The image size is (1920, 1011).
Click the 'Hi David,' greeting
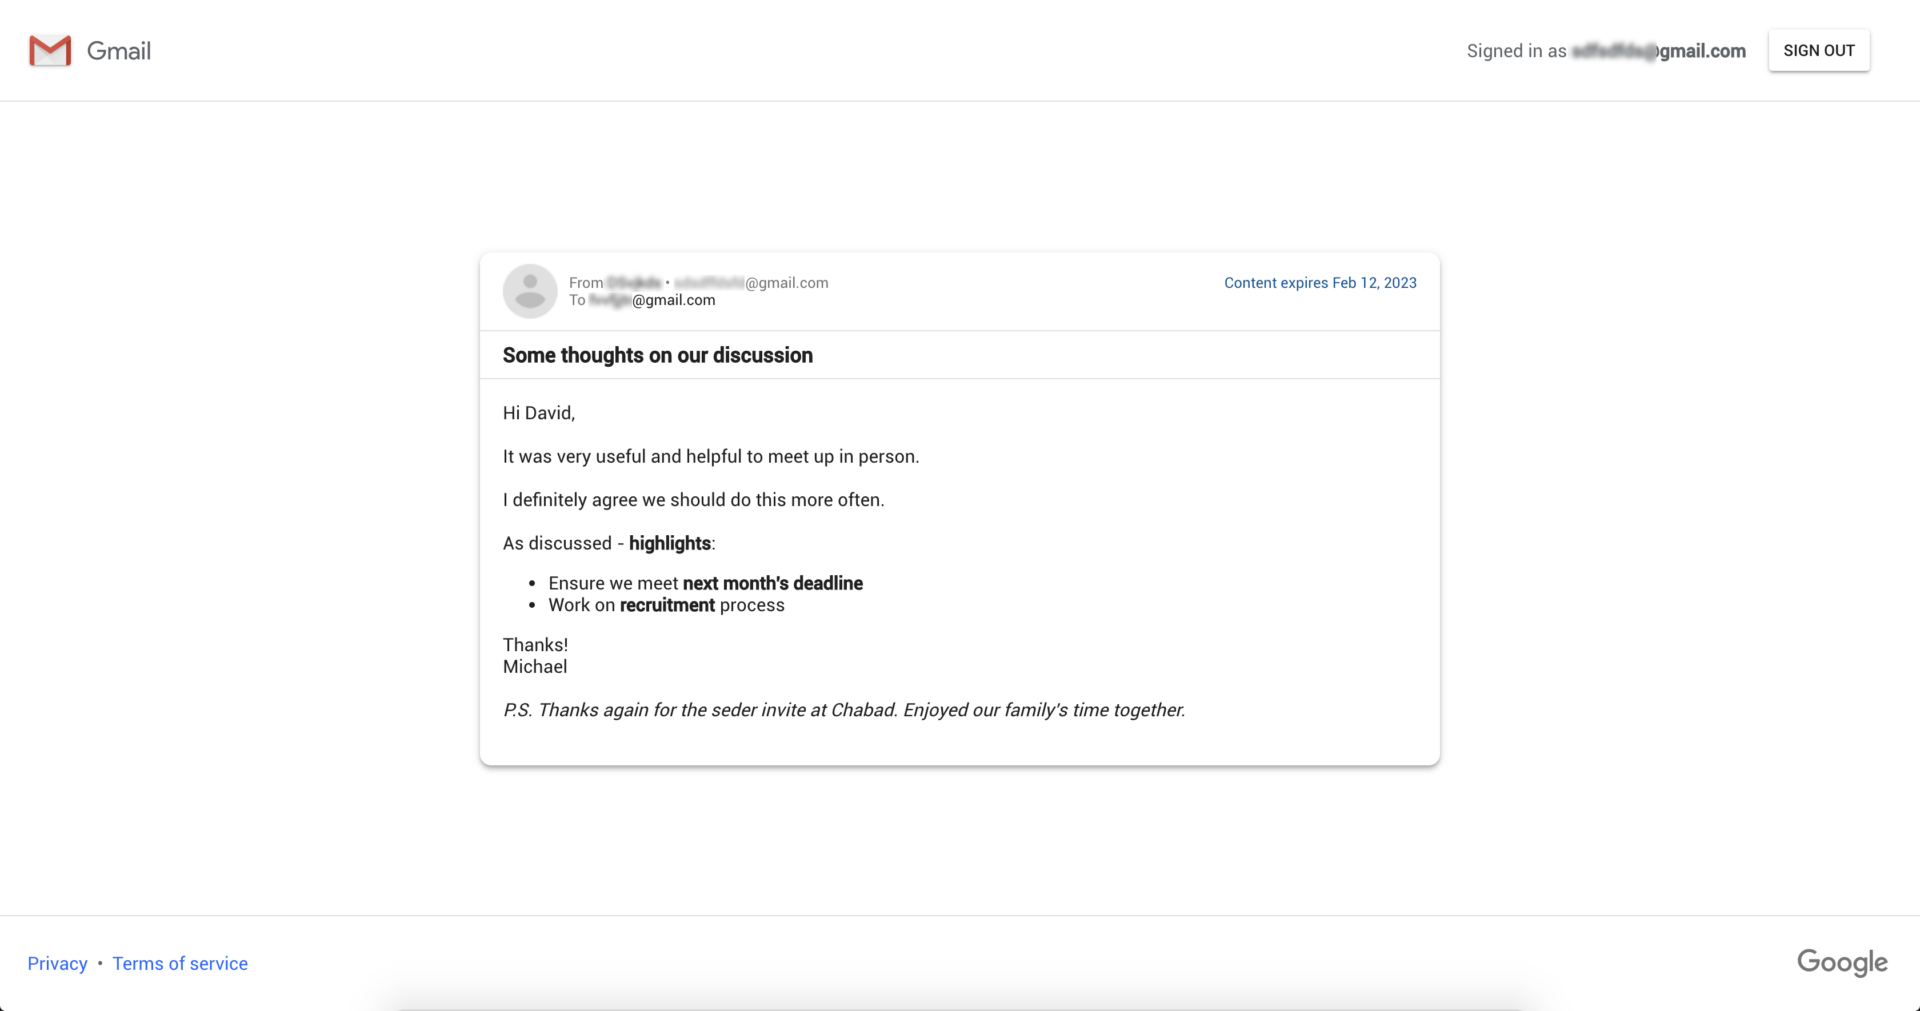click(538, 413)
